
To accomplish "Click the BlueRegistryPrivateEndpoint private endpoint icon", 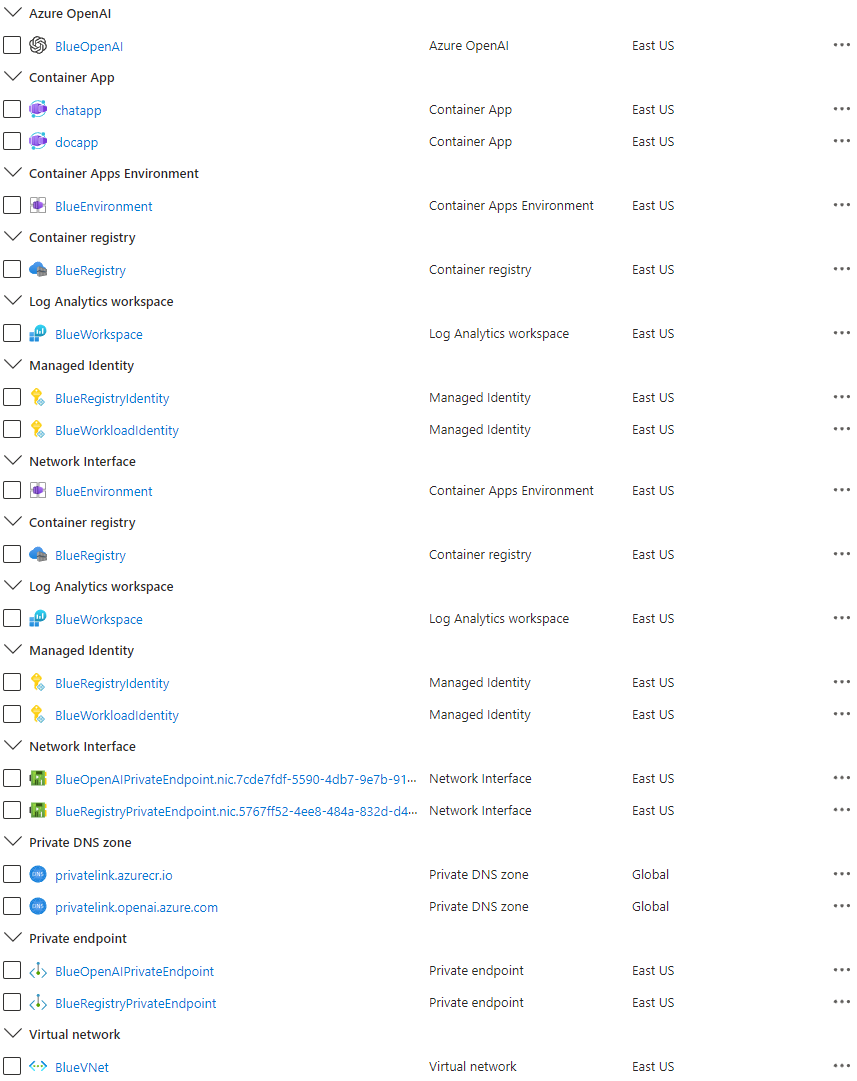I will tap(38, 1002).
